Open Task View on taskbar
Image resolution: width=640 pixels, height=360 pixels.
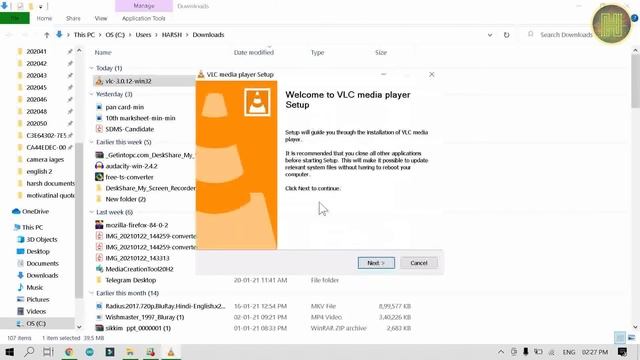48,352
